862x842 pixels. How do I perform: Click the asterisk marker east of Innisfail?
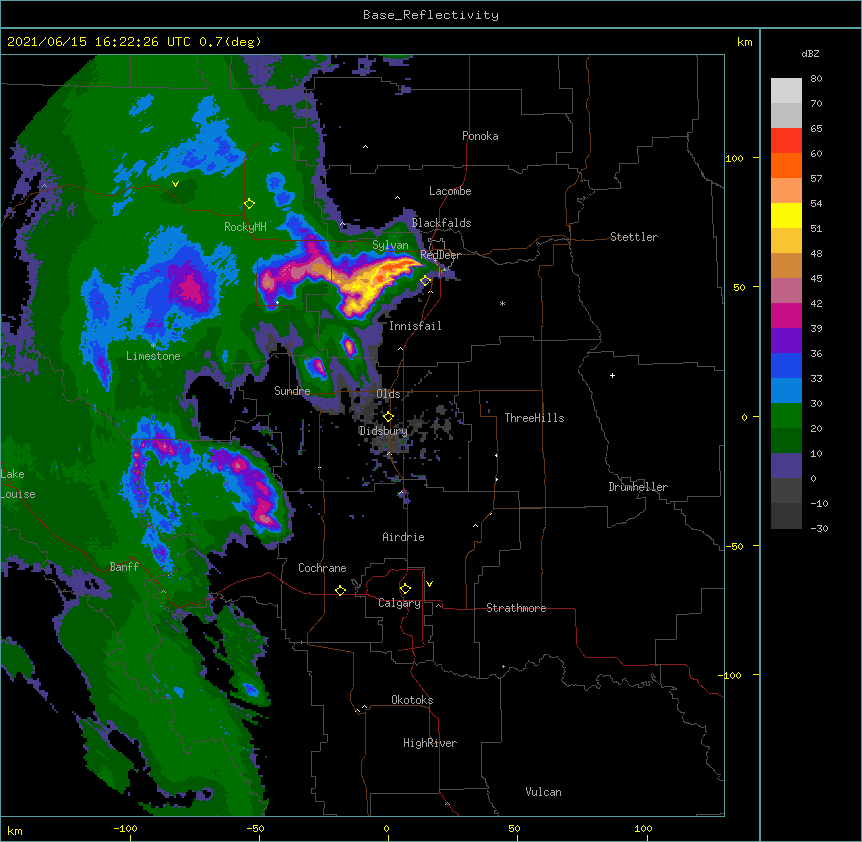coord(502,303)
